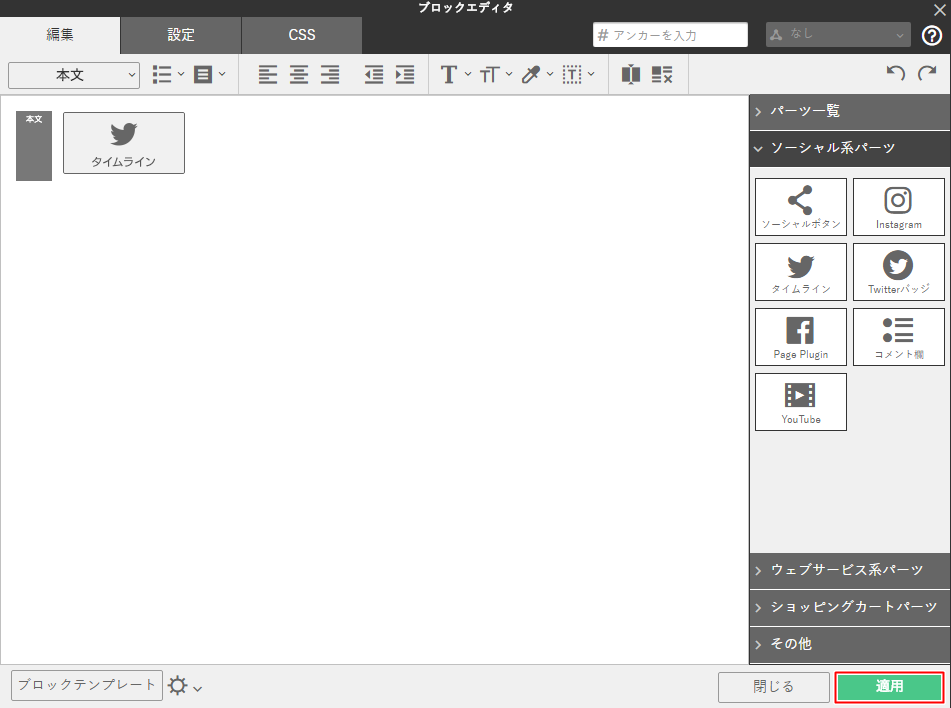
Task: Click the アンカーを入力 anchor field
Action: (670, 35)
